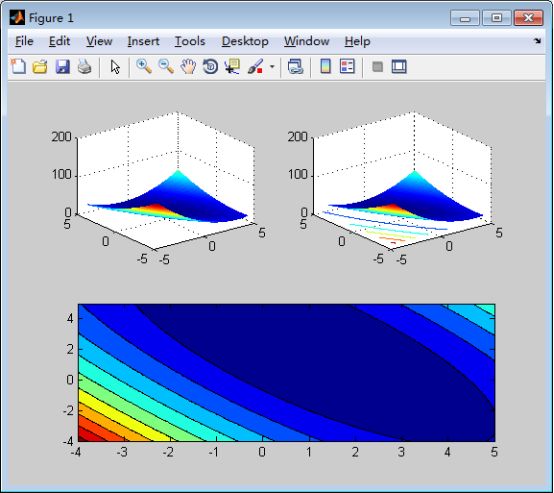
Task: Activate the Zoom Out magnifier tool
Action: [x=166, y=66]
